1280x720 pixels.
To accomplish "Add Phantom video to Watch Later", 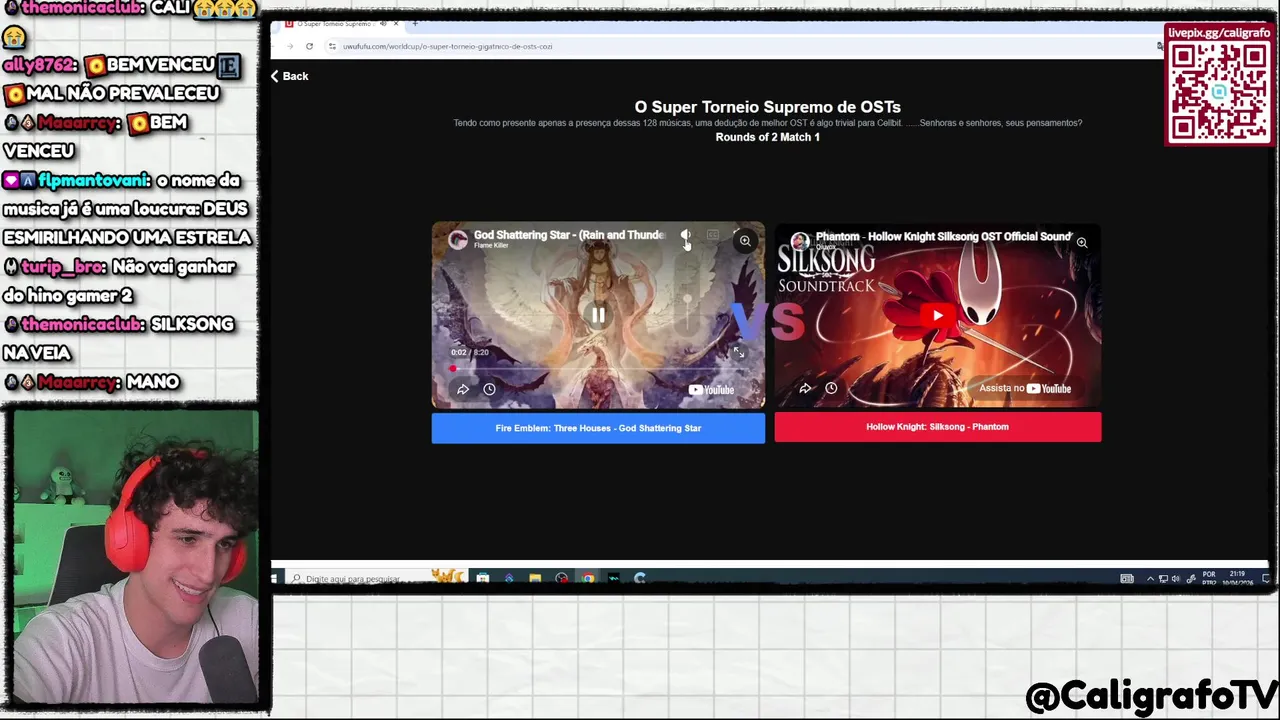I will (x=831, y=388).
